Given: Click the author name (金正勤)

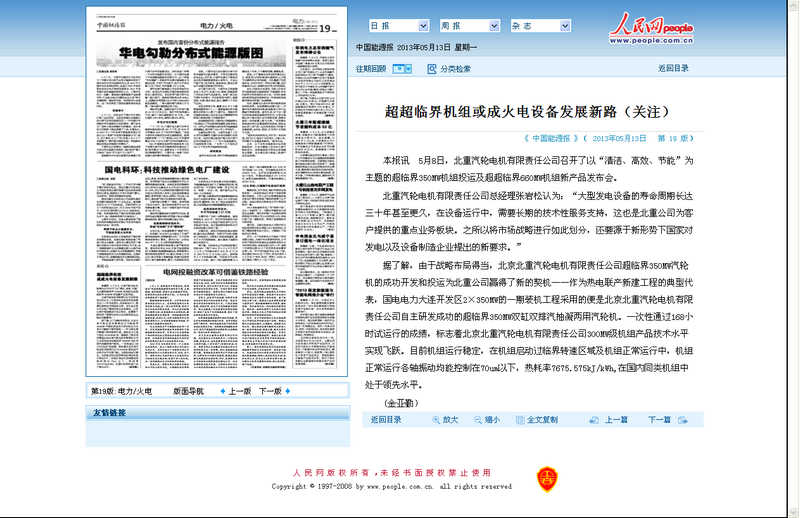Looking at the screenshot, I should pyautogui.click(x=401, y=403).
